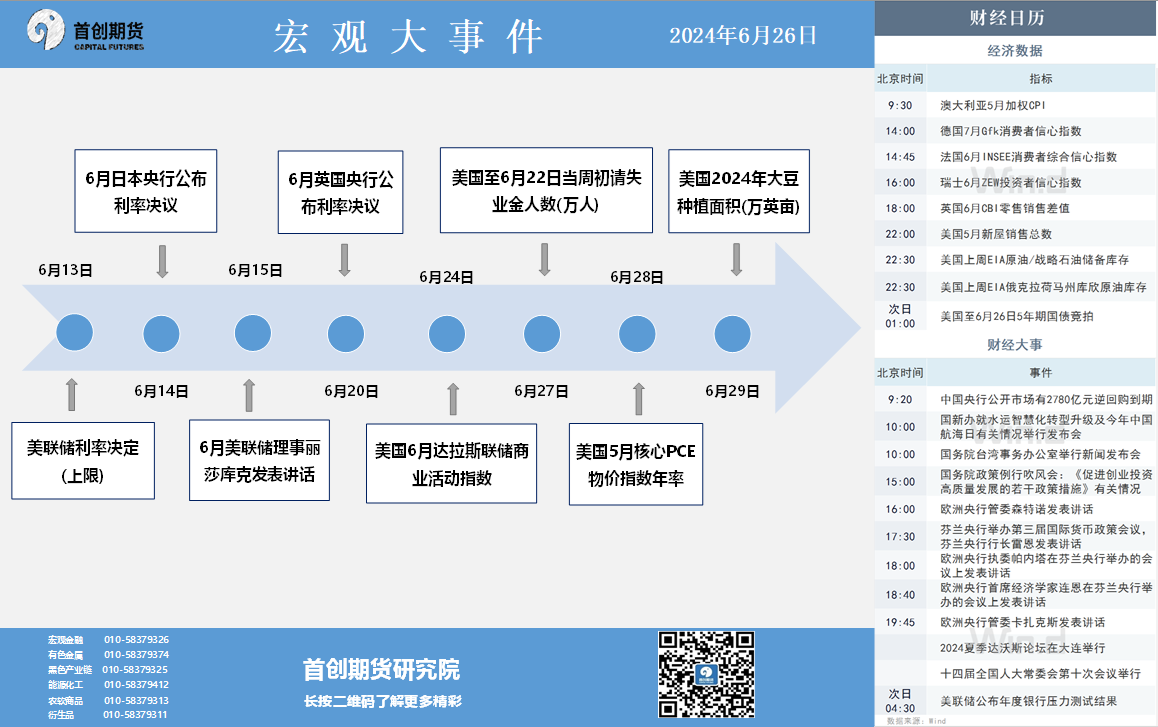Click the 宏观大事件 title
Viewport: 1158px width, 727px height.
408,36
